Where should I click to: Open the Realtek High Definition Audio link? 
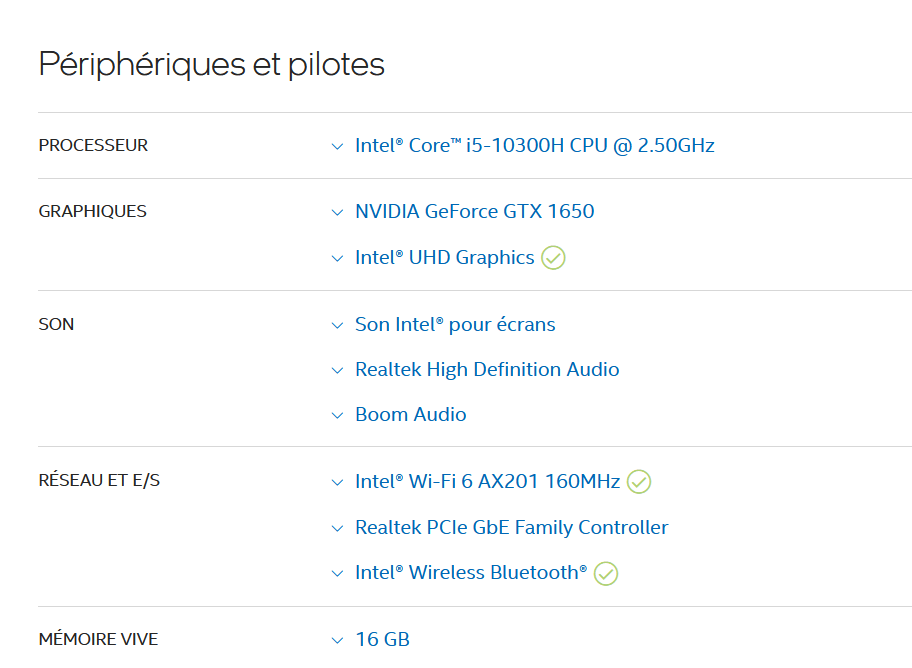point(487,369)
